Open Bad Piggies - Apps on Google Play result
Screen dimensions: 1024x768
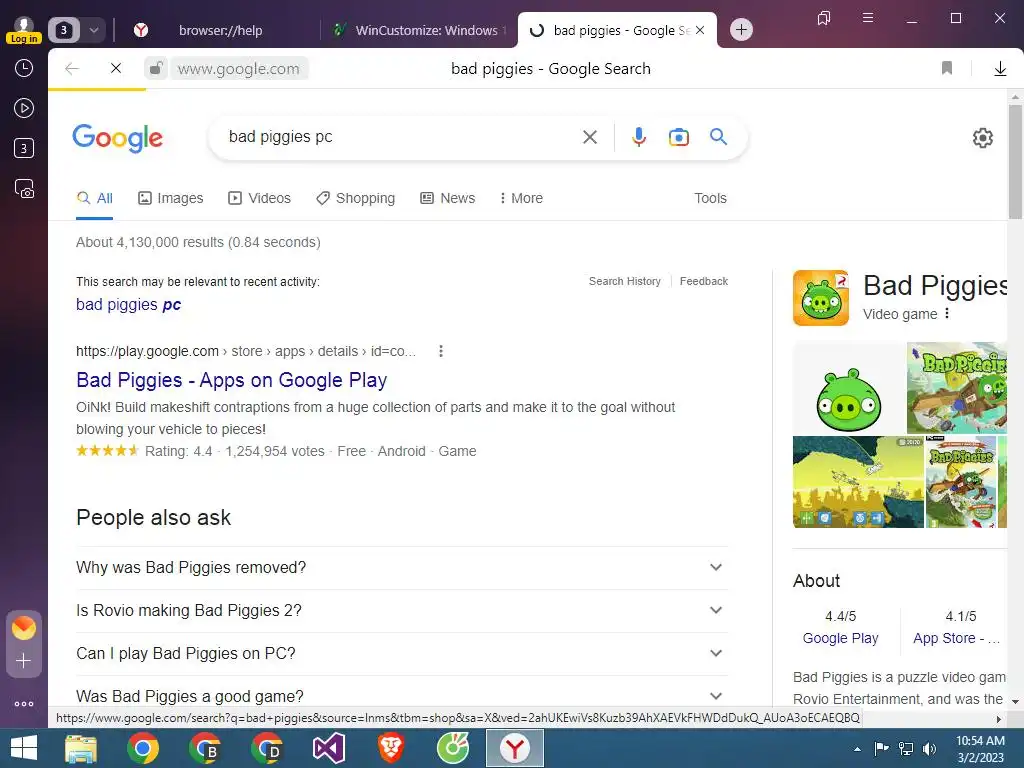coord(232,379)
